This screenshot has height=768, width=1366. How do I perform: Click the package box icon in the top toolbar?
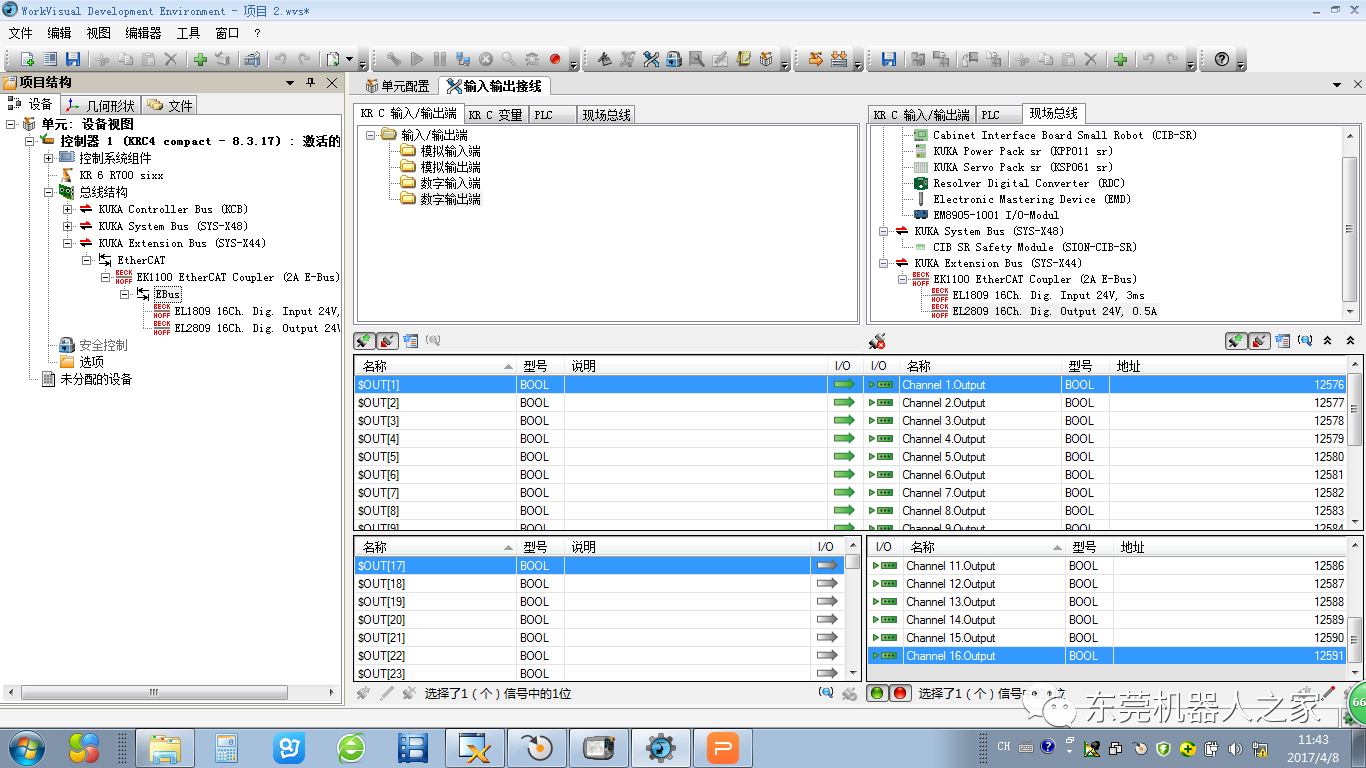point(766,60)
